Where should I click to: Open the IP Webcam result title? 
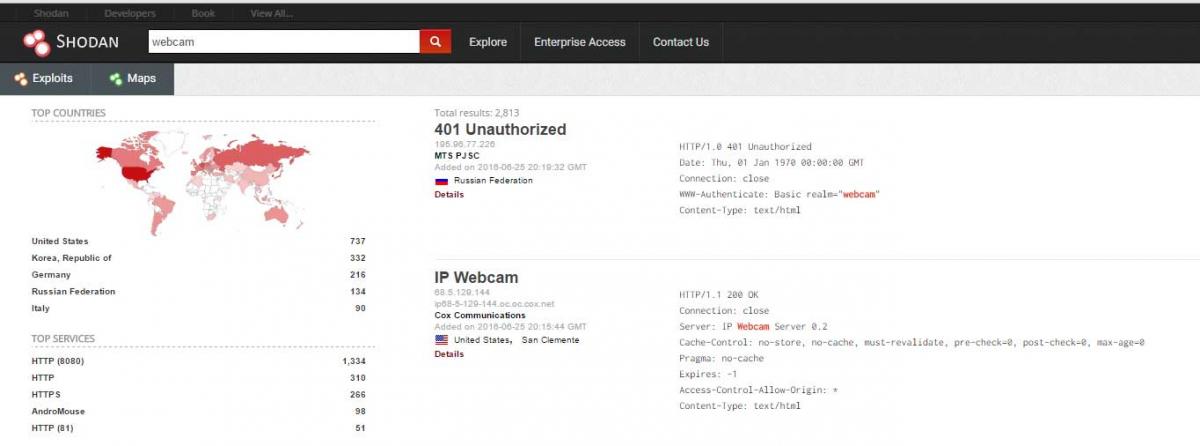click(476, 277)
